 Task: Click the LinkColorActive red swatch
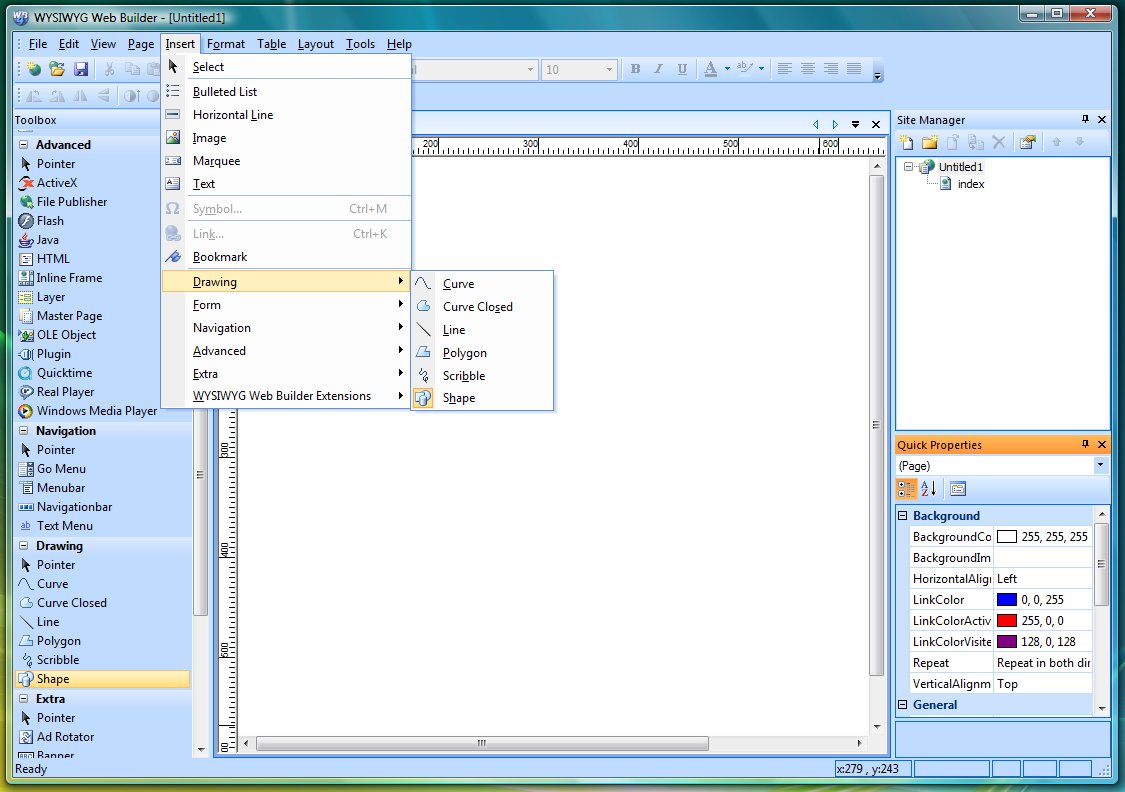click(1007, 621)
